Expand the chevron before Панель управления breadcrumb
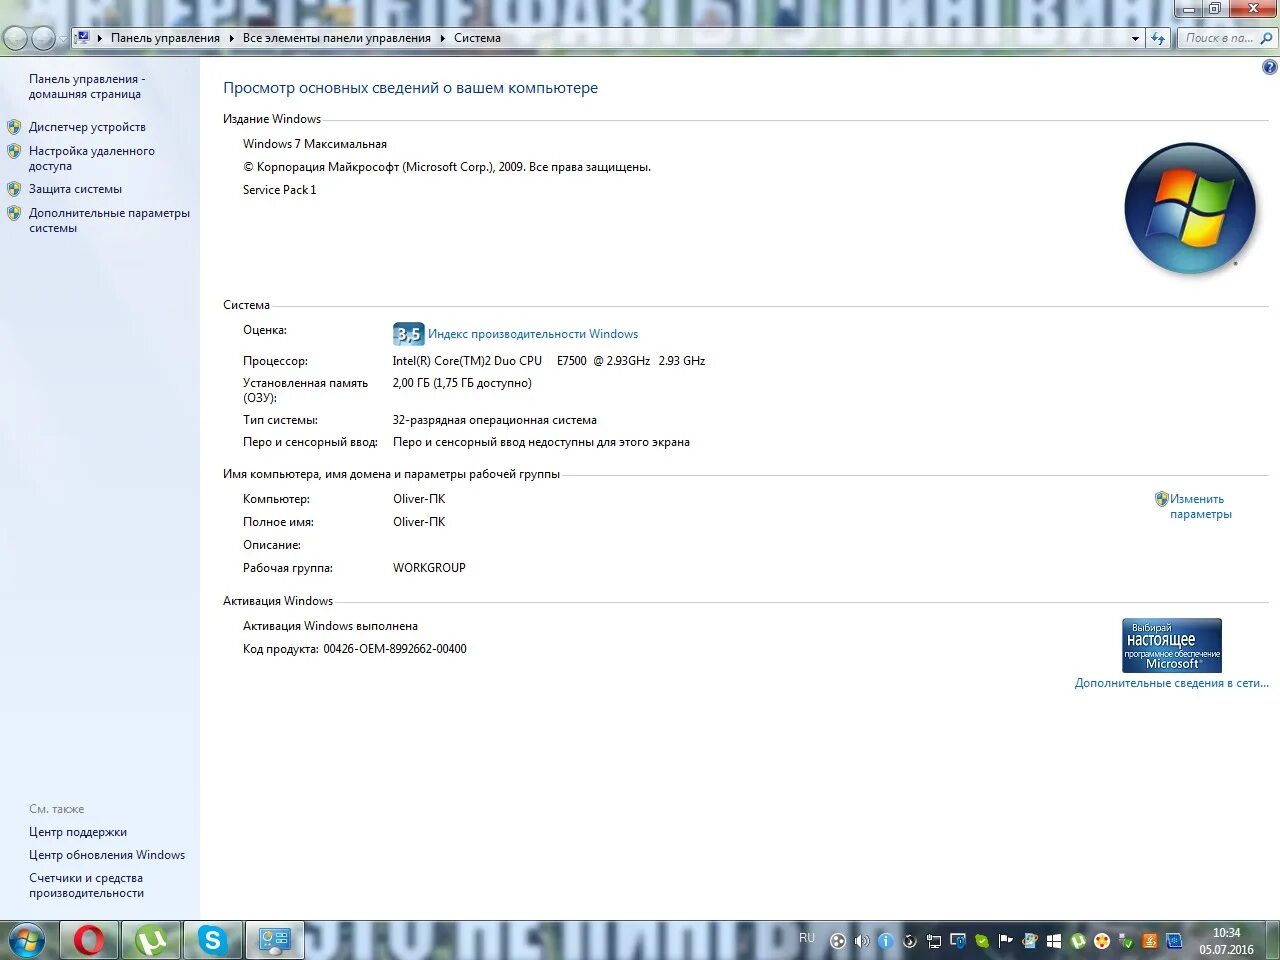The width and height of the screenshot is (1280, 960). click(x=100, y=38)
